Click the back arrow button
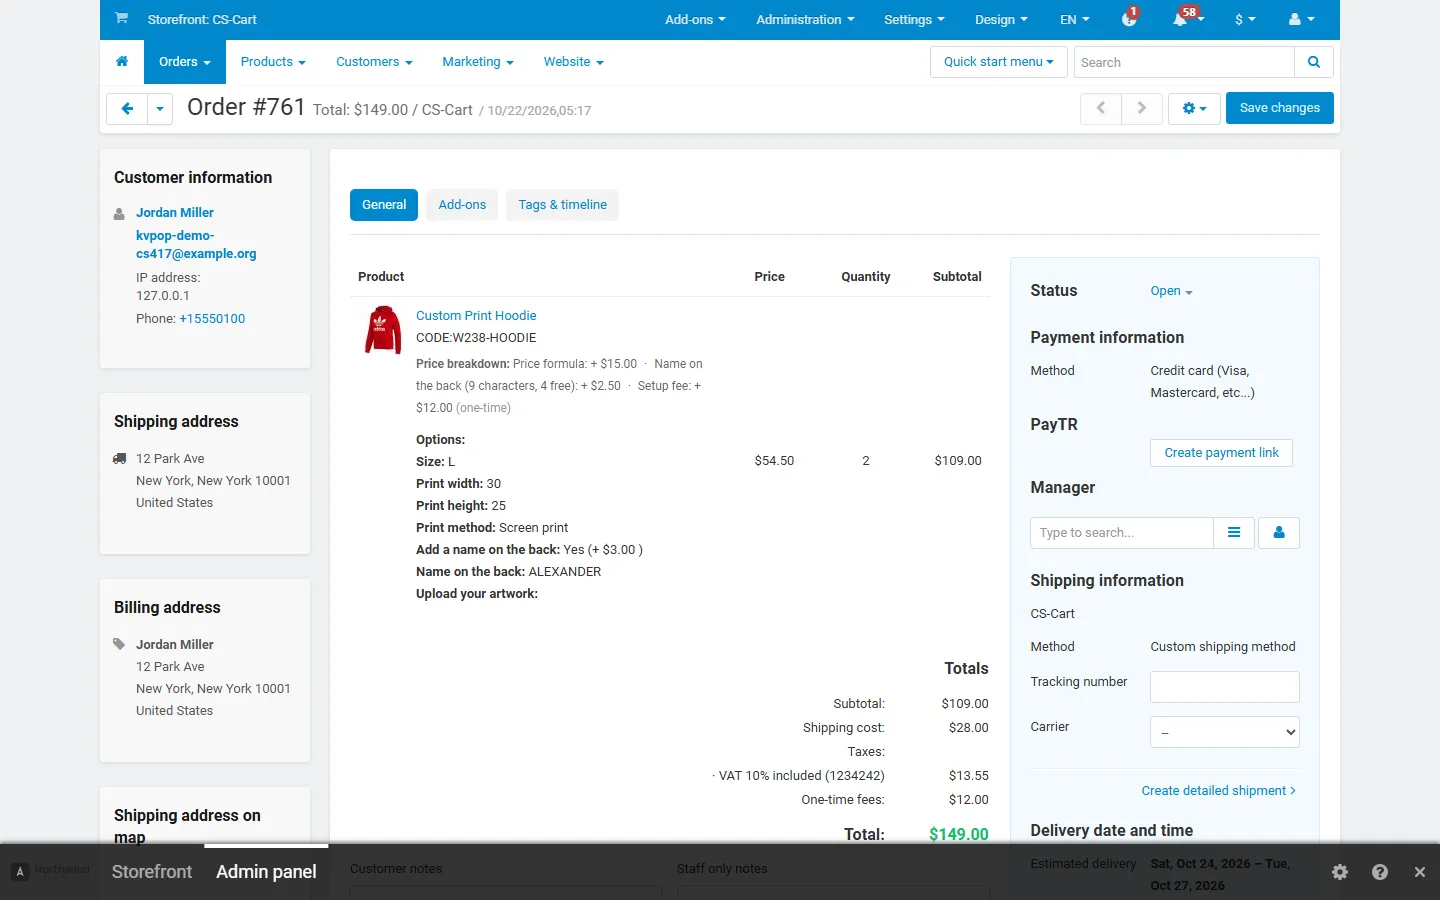 (x=127, y=108)
